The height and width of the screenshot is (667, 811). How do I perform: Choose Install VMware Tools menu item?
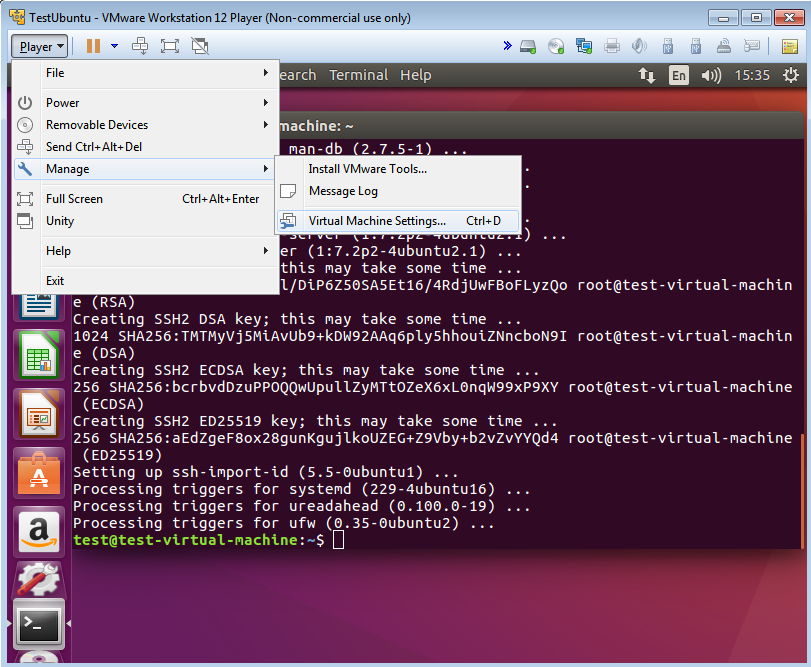[x=367, y=169]
